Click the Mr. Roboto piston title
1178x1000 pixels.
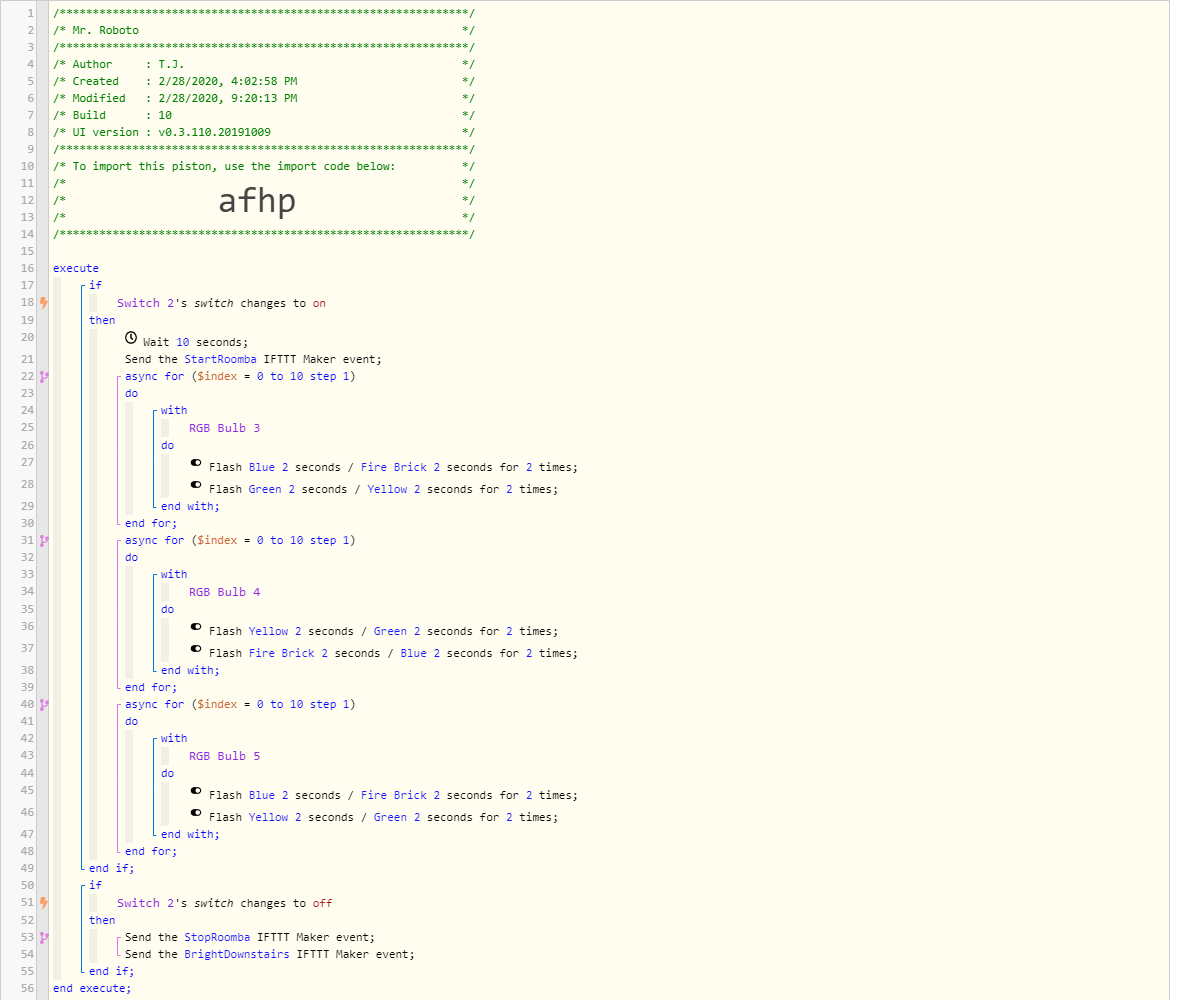coord(105,30)
